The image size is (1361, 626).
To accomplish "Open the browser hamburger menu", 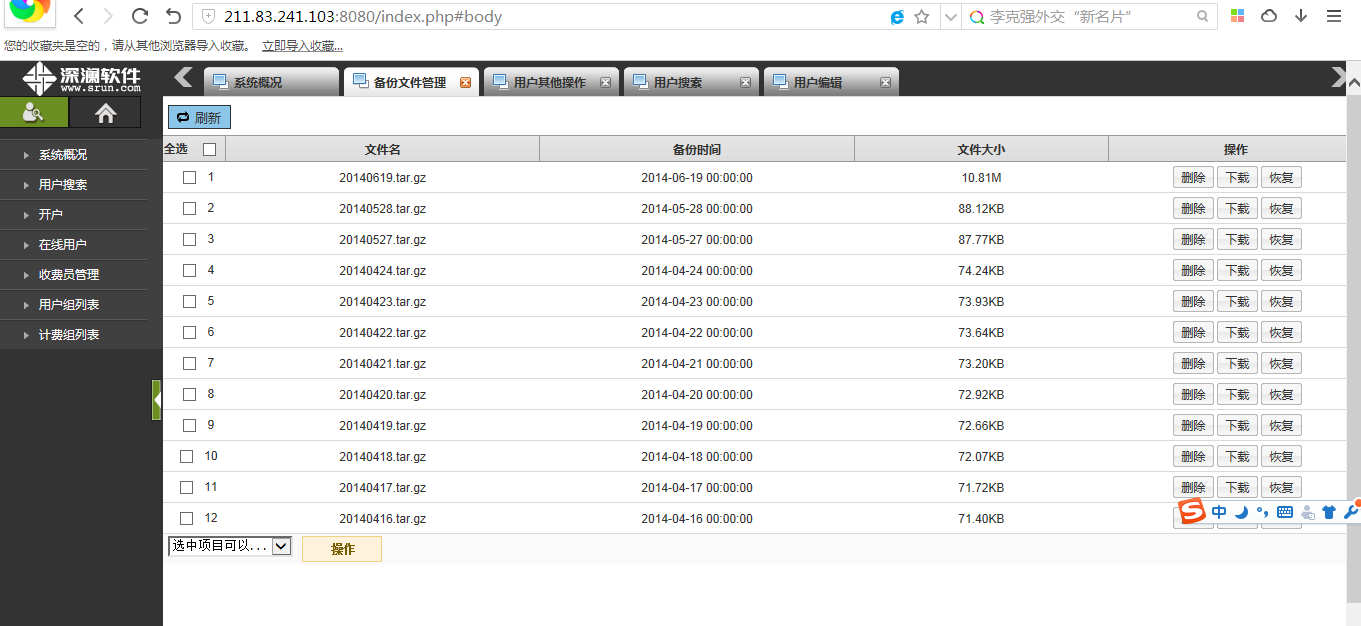I will 1334,16.
